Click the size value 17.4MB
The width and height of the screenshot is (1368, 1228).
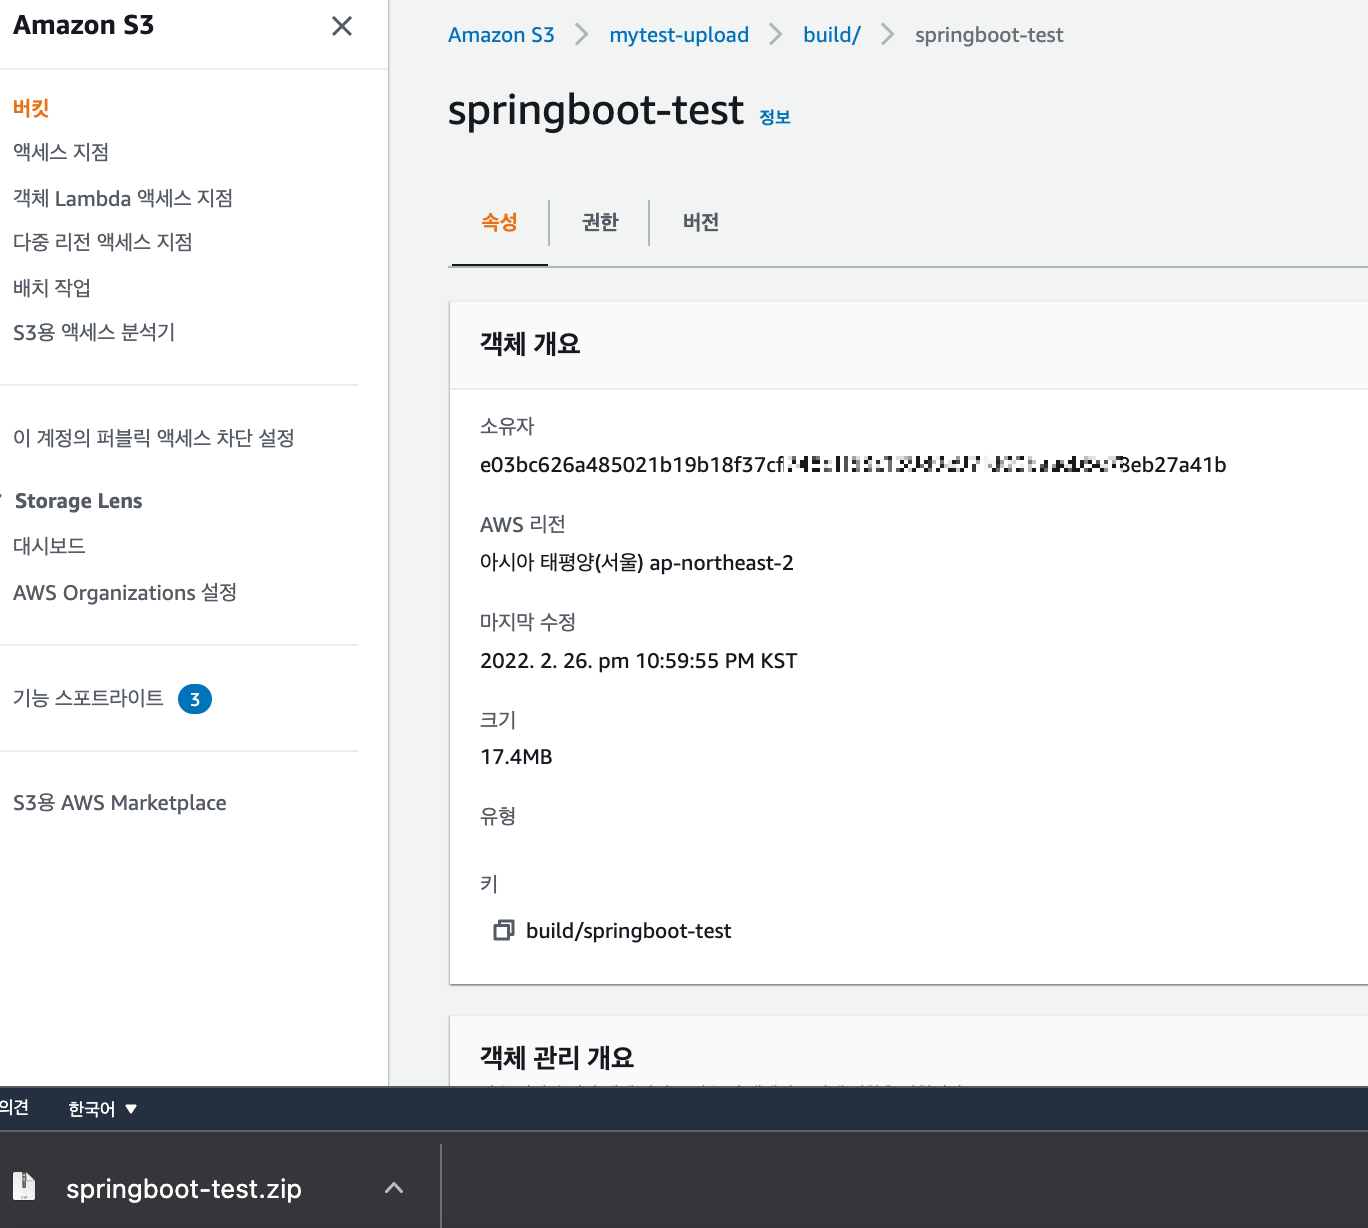coord(516,757)
